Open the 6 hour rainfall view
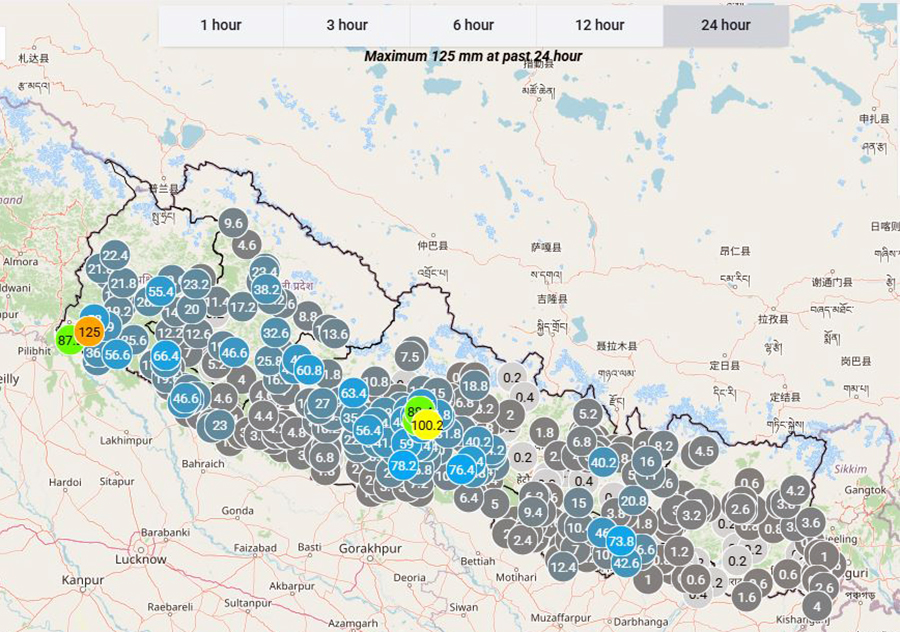 (473, 25)
